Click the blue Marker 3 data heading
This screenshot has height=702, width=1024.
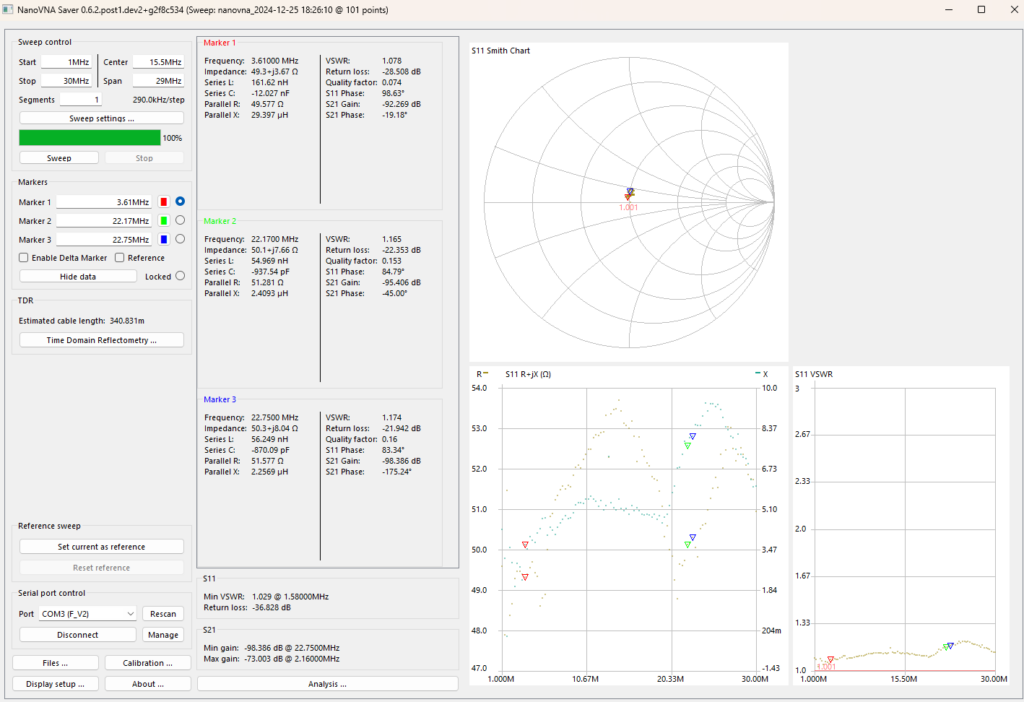point(219,399)
